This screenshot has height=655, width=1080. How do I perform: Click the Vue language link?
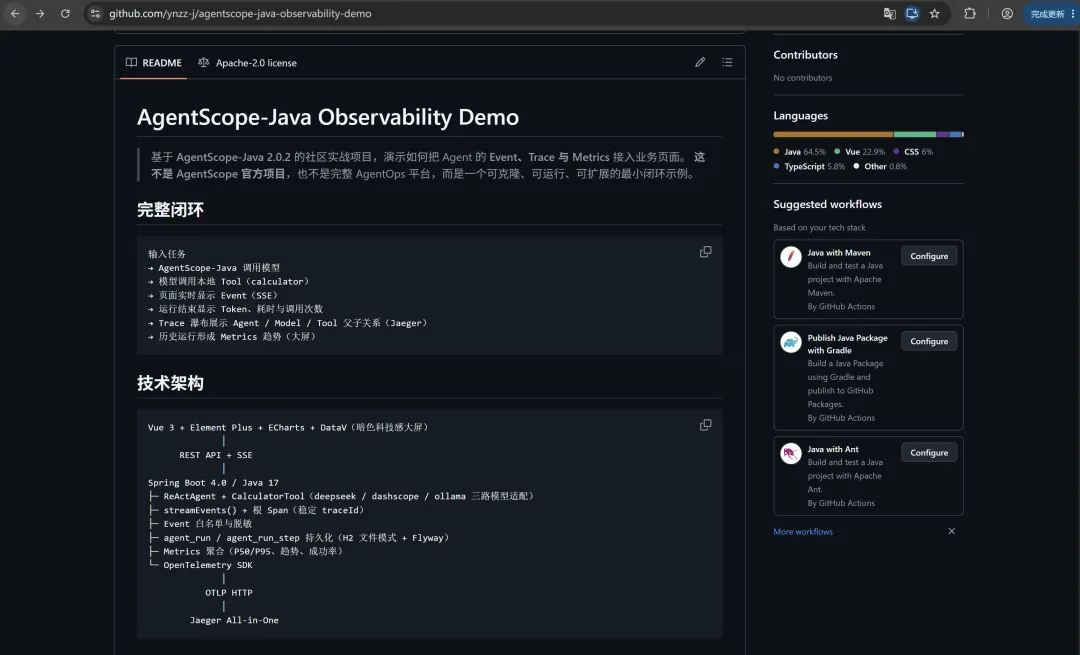(x=860, y=152)
